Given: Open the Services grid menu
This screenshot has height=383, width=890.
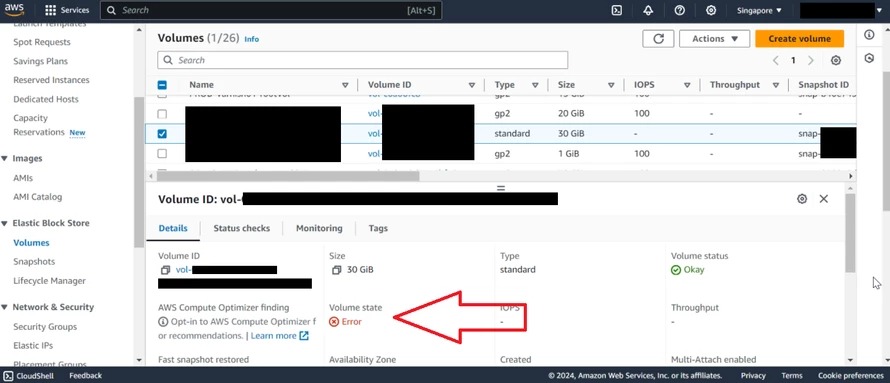Looking at the screenshot, I should tap(67, 10).
